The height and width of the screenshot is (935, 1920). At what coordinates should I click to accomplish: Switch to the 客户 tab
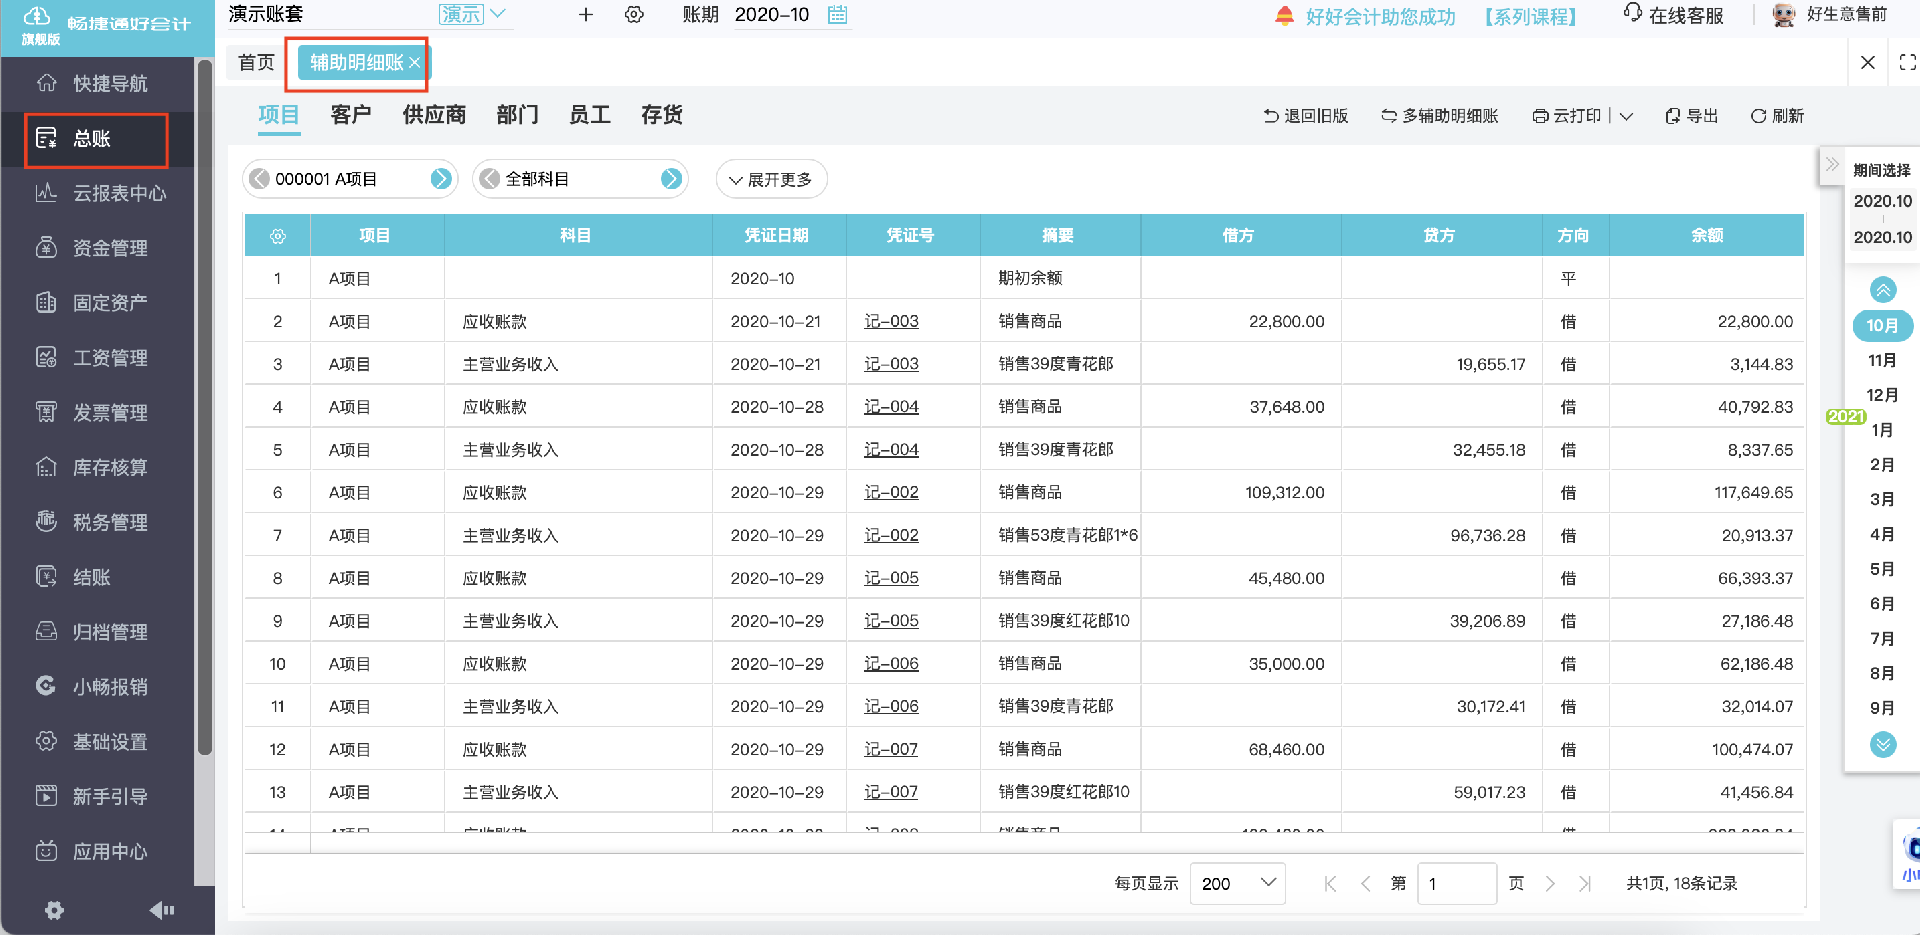point(349,115)
